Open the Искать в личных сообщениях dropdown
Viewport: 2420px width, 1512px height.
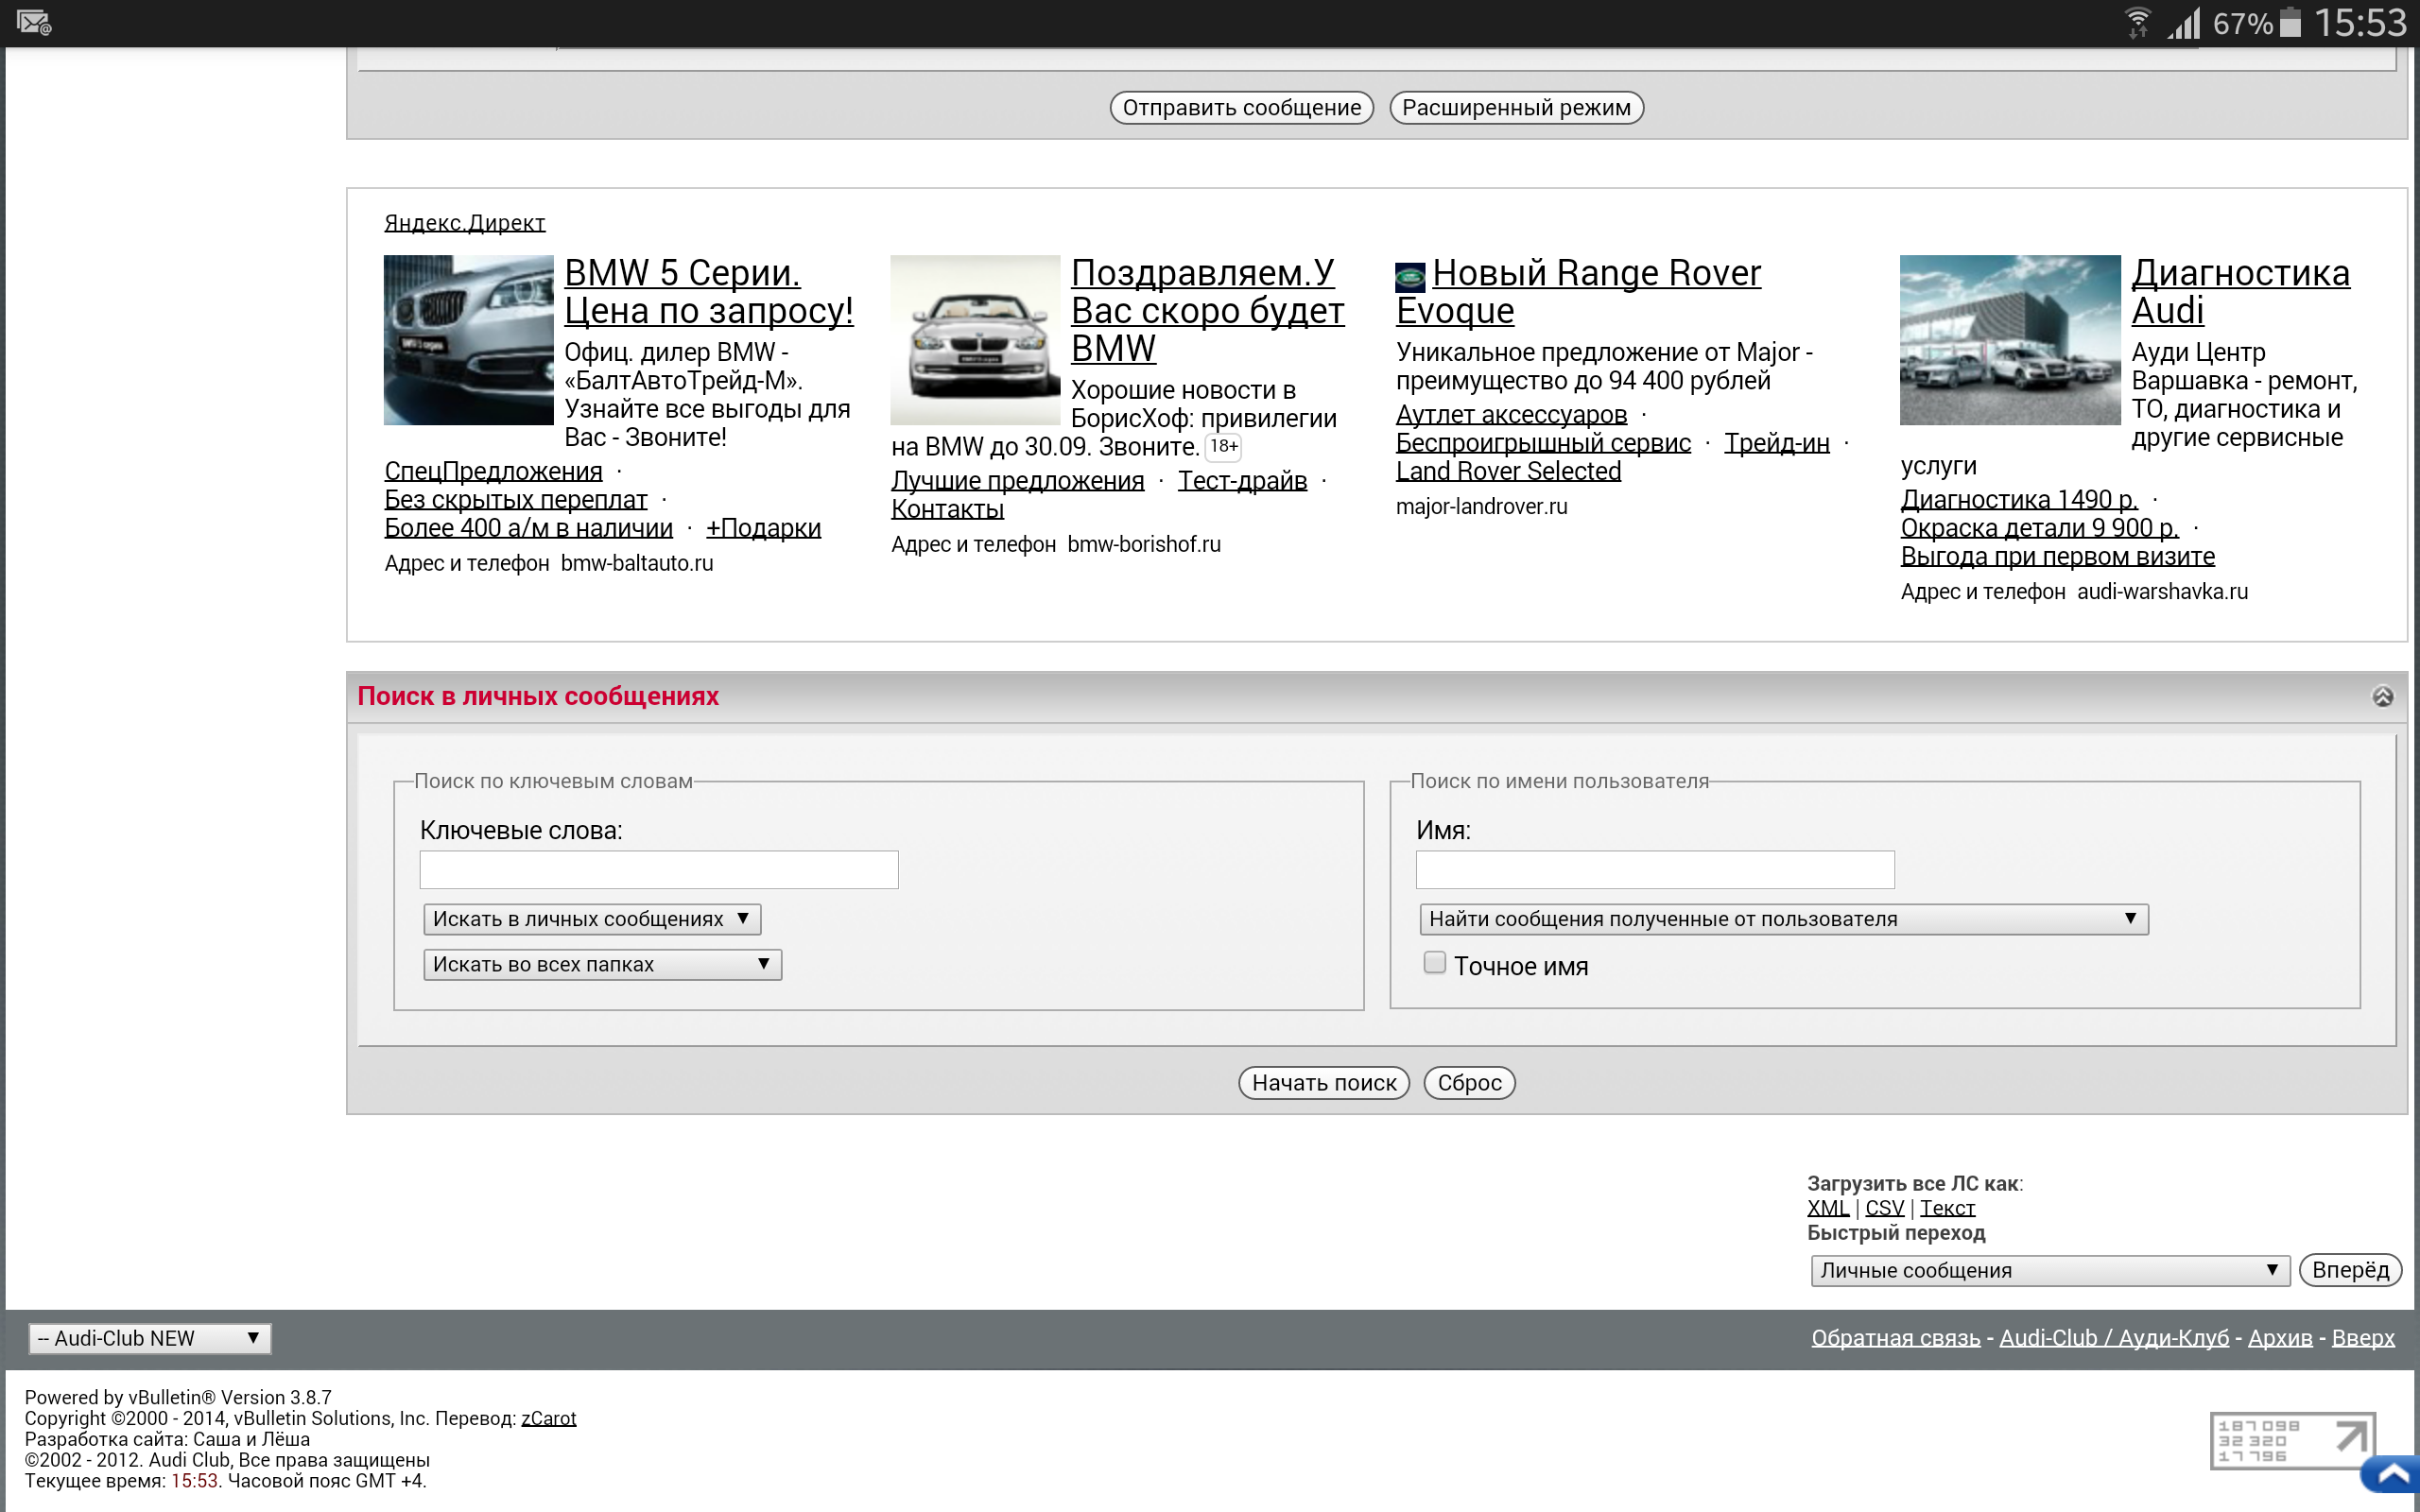pyautogui.click(x=592, y=919)
